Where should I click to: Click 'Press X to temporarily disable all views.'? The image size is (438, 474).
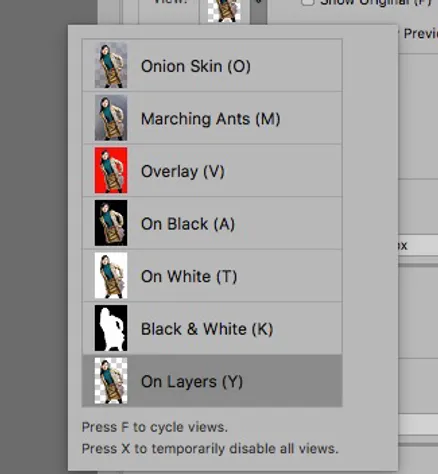point(210,449)
